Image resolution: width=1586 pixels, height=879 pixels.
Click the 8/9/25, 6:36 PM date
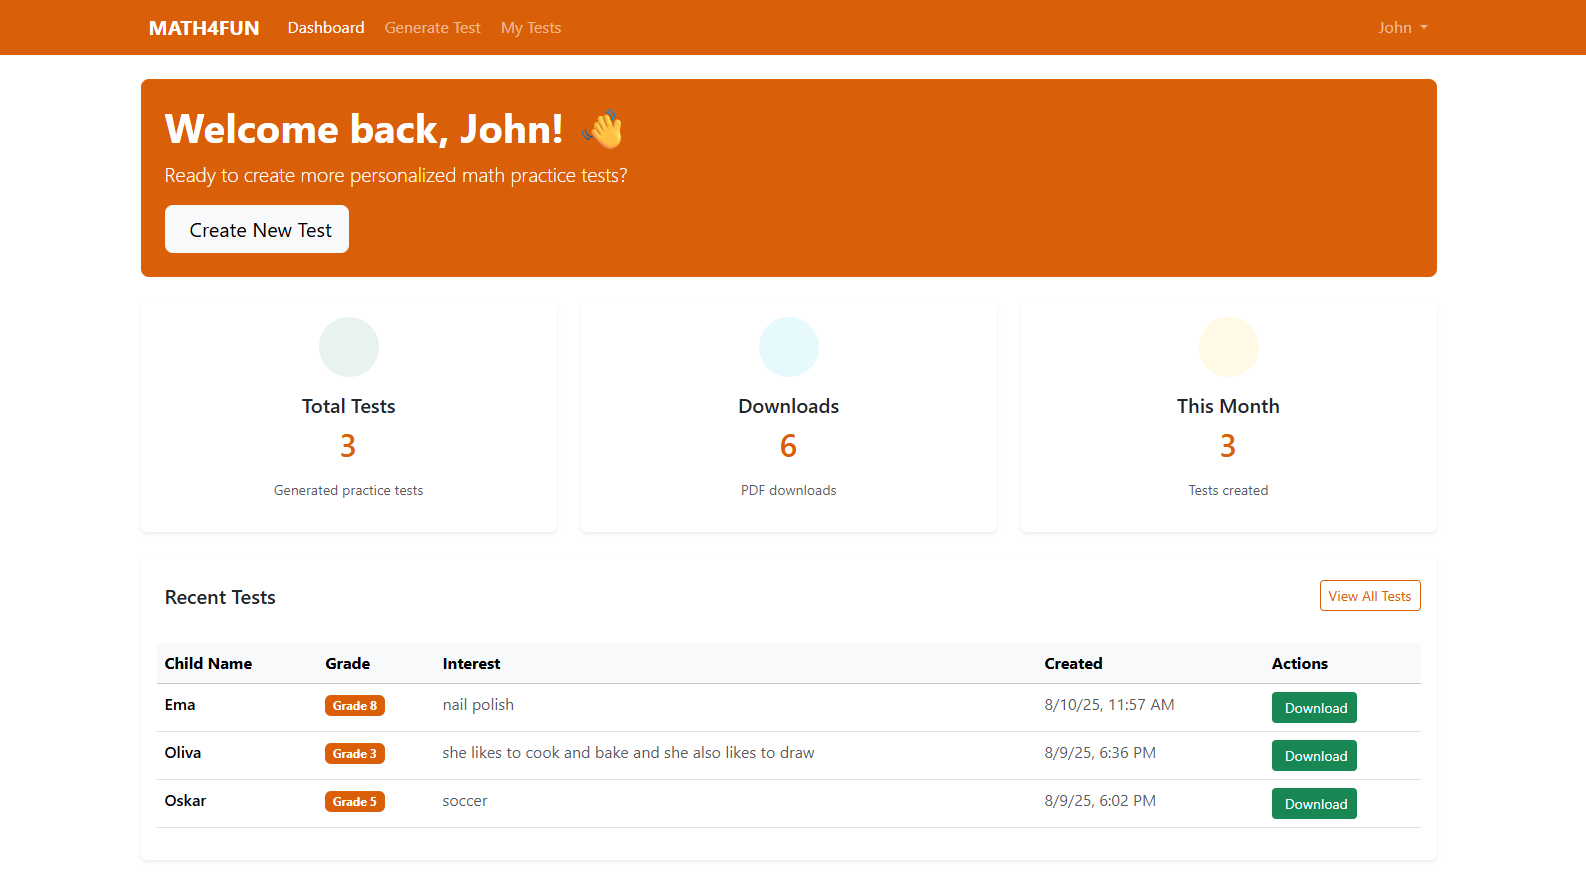tap(1100, 753)
